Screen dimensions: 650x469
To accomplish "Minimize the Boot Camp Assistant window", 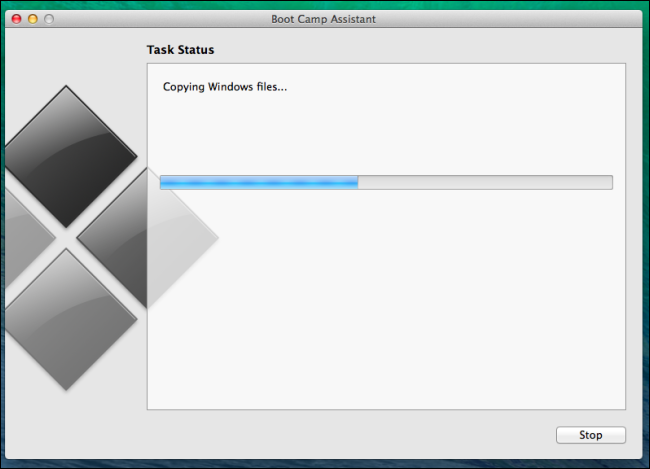I will (33, 19).
